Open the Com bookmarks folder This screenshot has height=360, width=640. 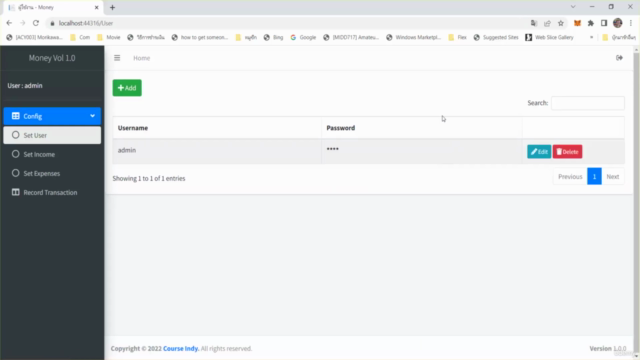(80, 37)
